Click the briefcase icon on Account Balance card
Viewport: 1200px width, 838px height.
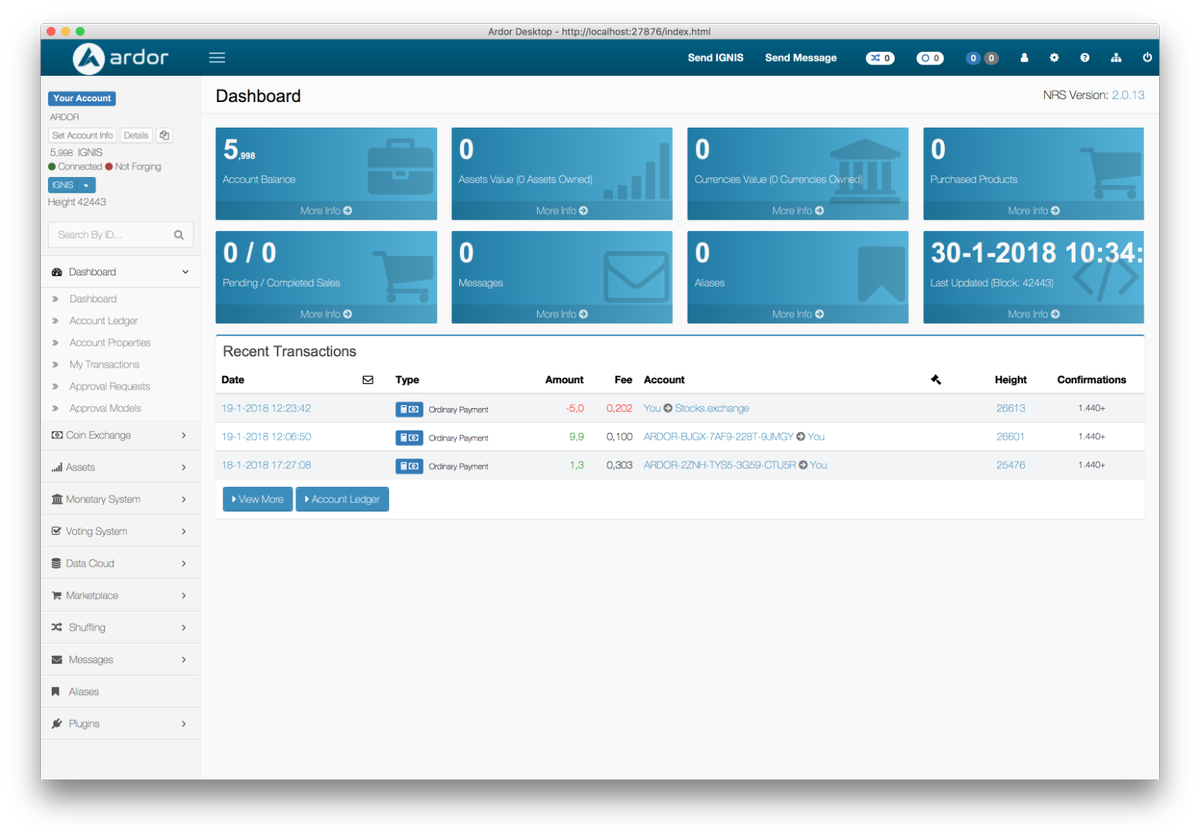pos(400,168)
